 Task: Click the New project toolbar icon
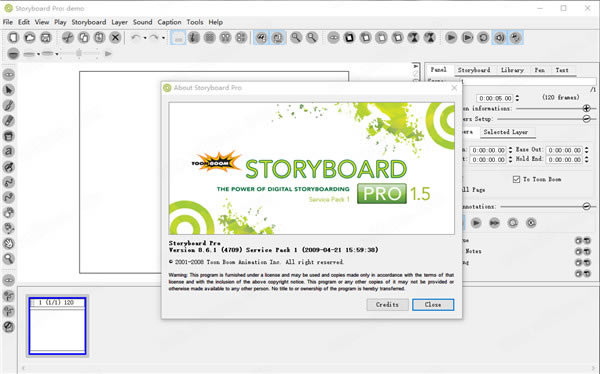point(13,38)
